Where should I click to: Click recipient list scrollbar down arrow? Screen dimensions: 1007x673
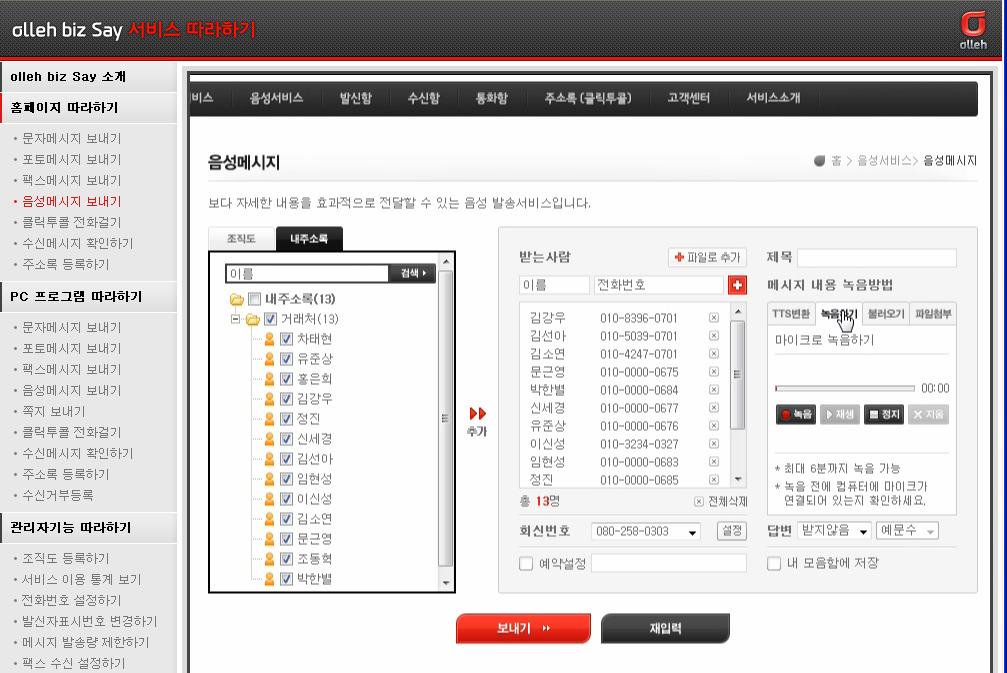point(738,479)
